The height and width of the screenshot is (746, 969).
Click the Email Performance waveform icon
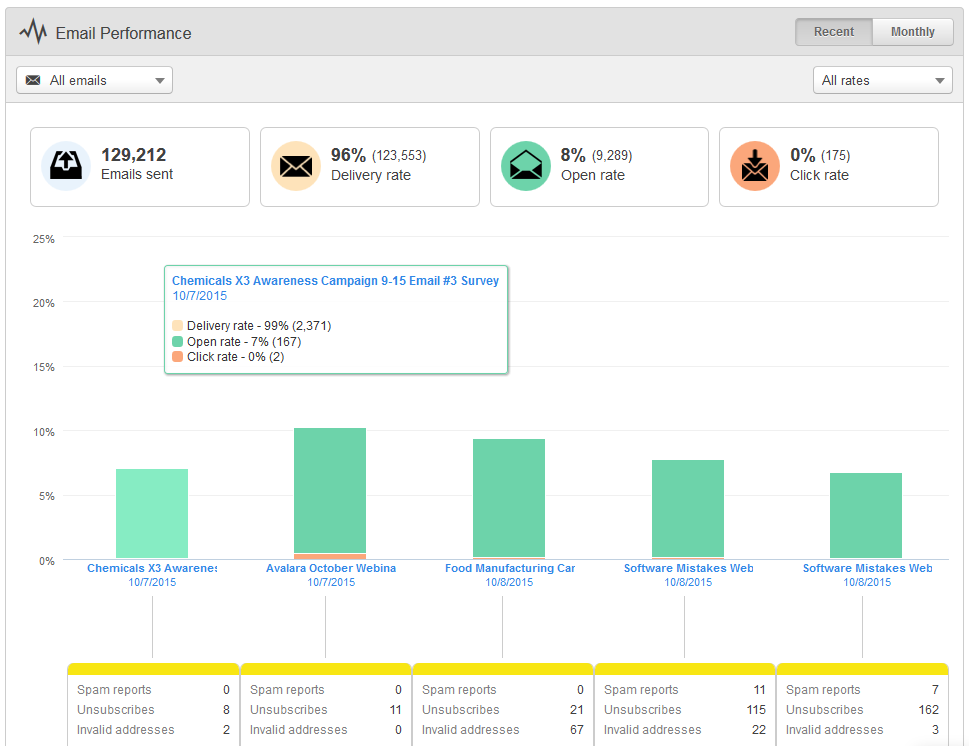tap(34, 31)
